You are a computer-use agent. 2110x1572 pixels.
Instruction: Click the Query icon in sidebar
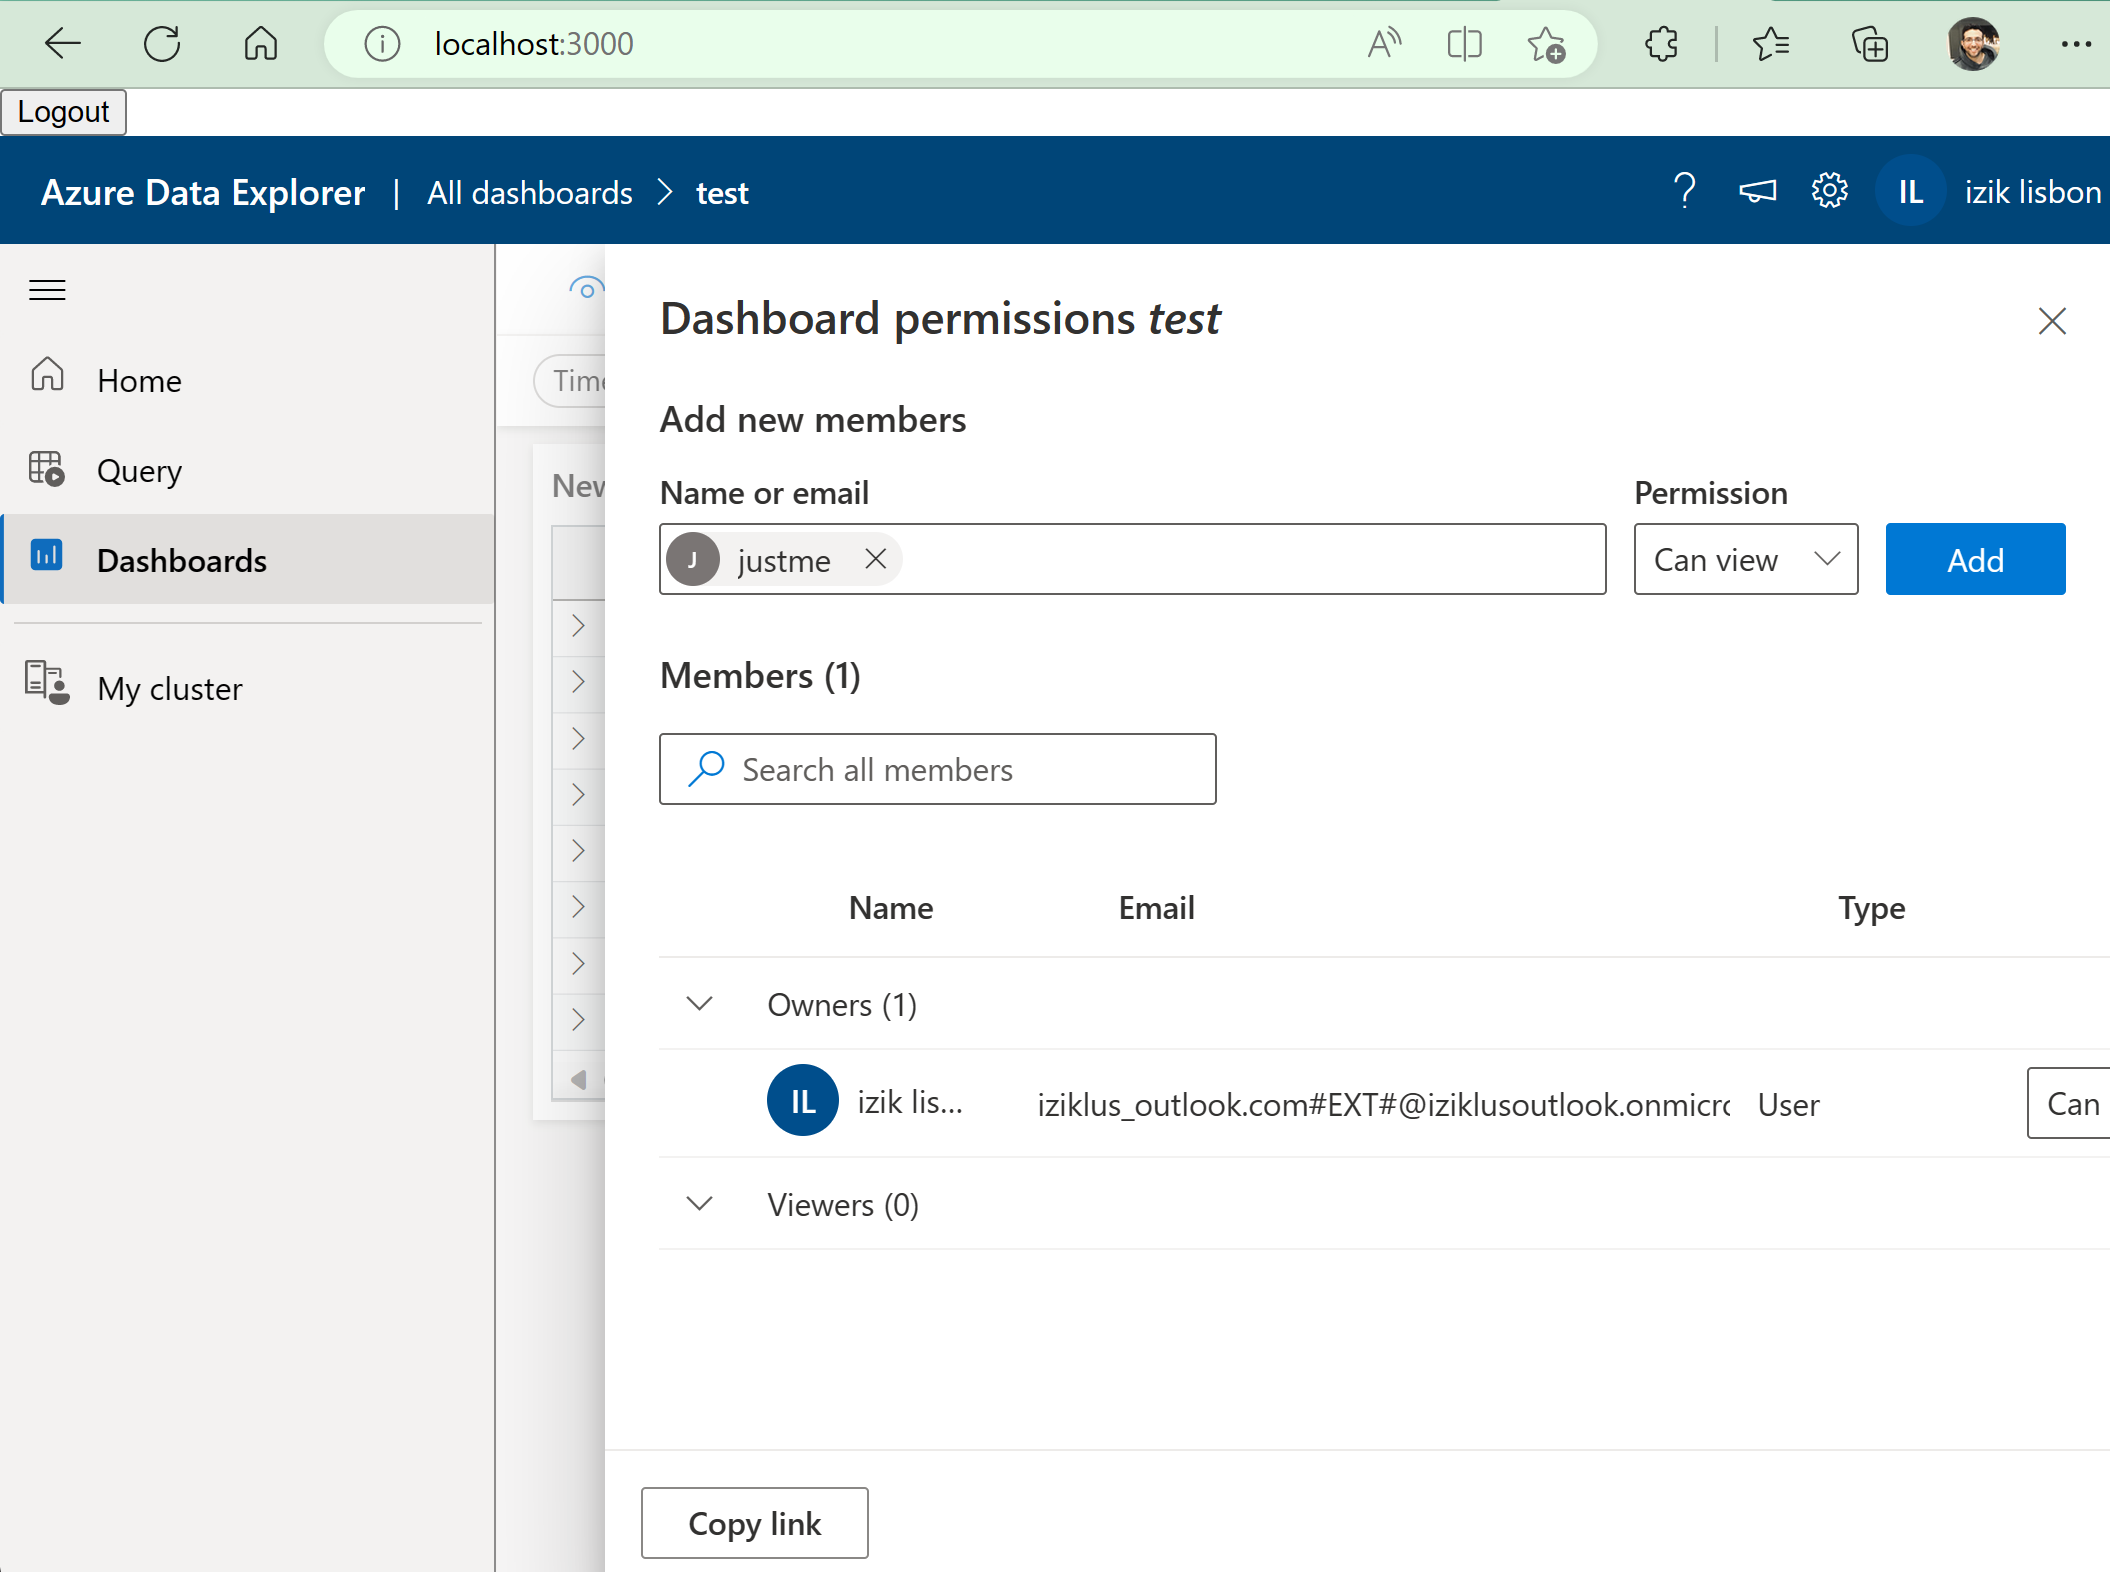point(46,469)
